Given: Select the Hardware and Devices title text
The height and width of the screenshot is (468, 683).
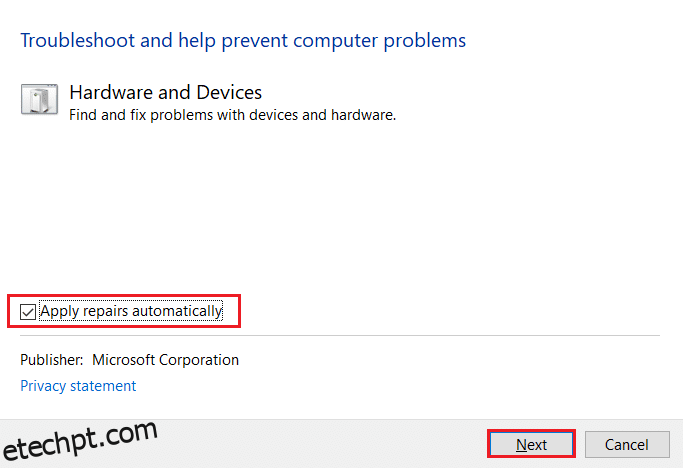Looking at the screenshot, I should pos(166,92).
